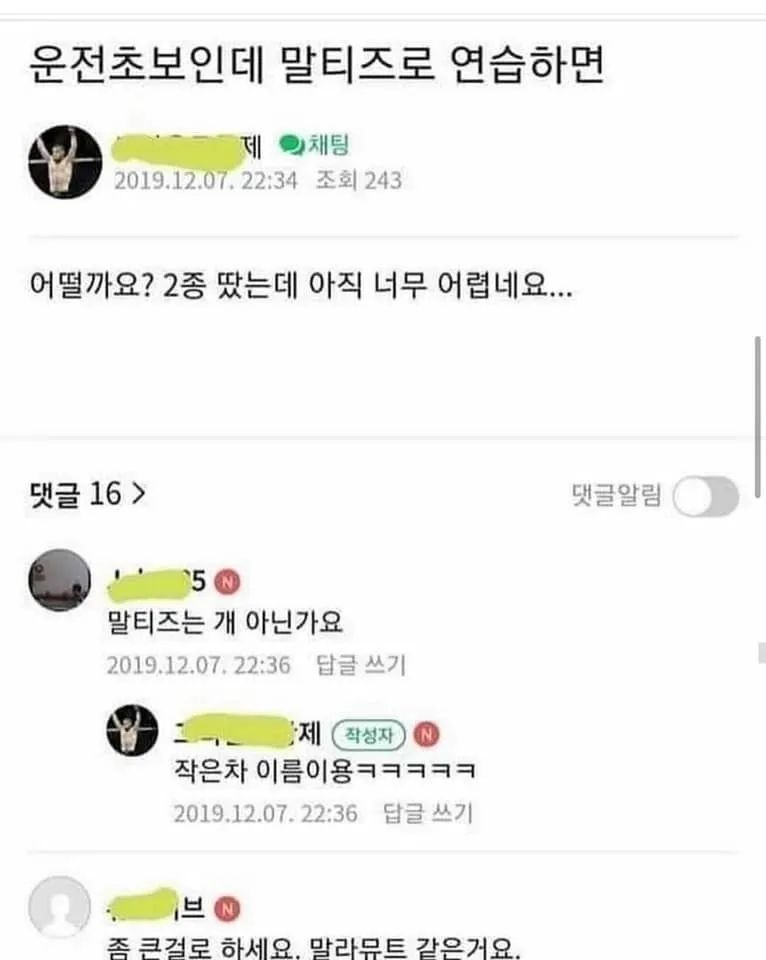This screenshot has height=960, width=766.
Task: Toggle the 댓글알림 comment notification switch
Action: point(705,496)
